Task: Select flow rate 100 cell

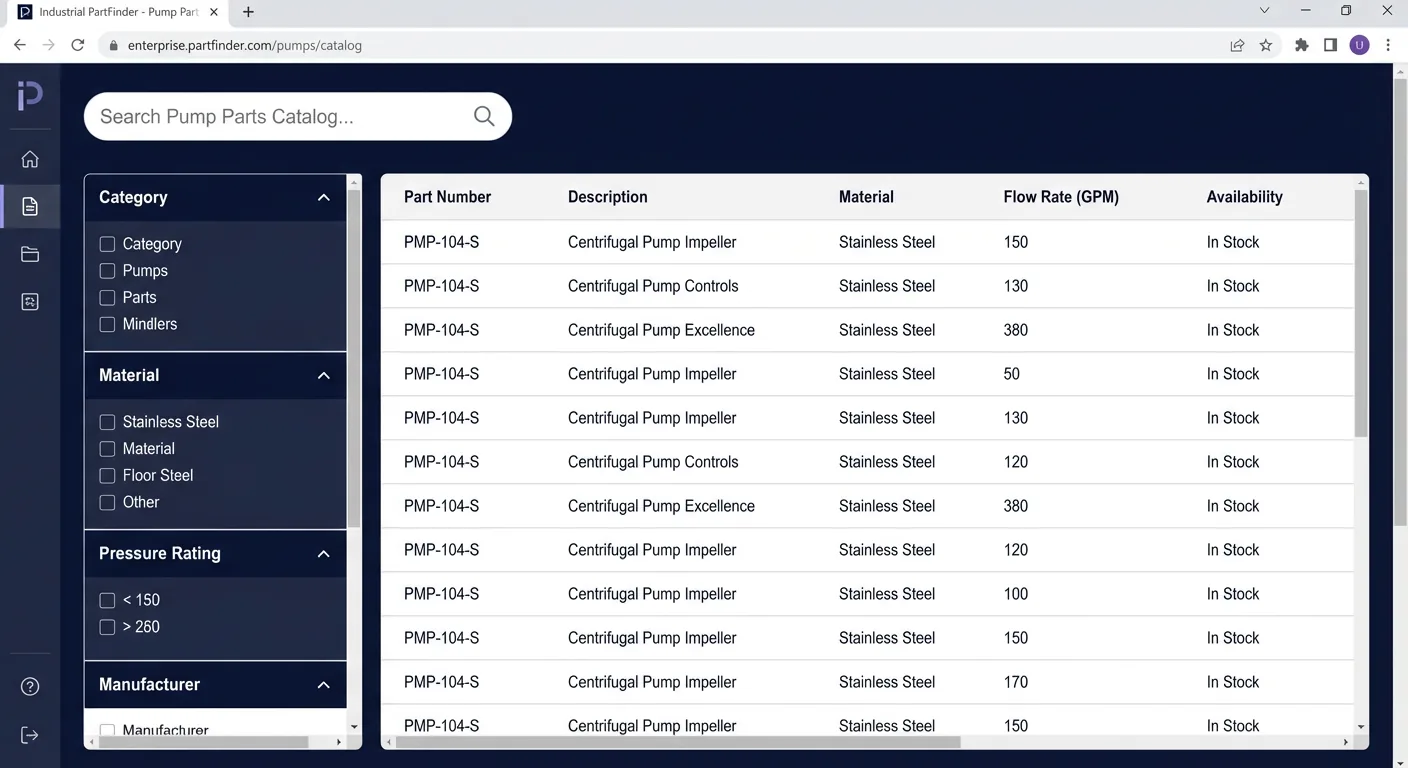Action: (x=1015, y=594)
